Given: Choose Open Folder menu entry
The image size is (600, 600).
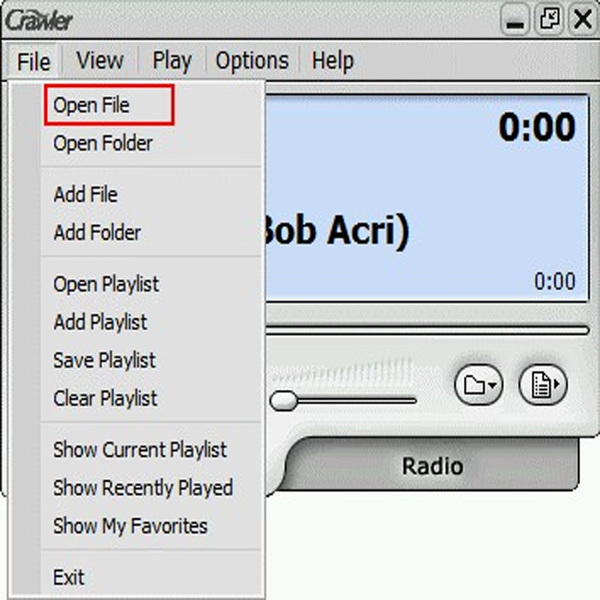Looking at the screenshot, I should click(x=103, y=143).
